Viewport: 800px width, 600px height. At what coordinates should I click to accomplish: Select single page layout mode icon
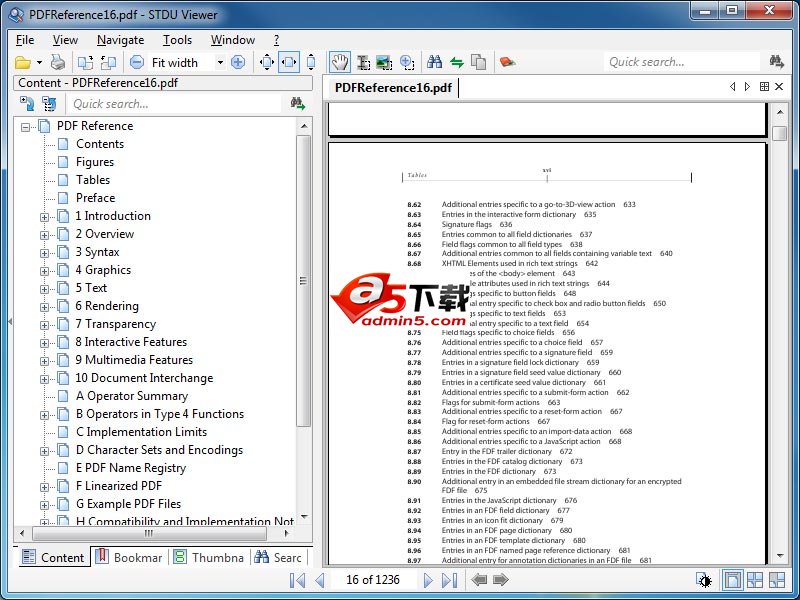[x=732, y=580]
